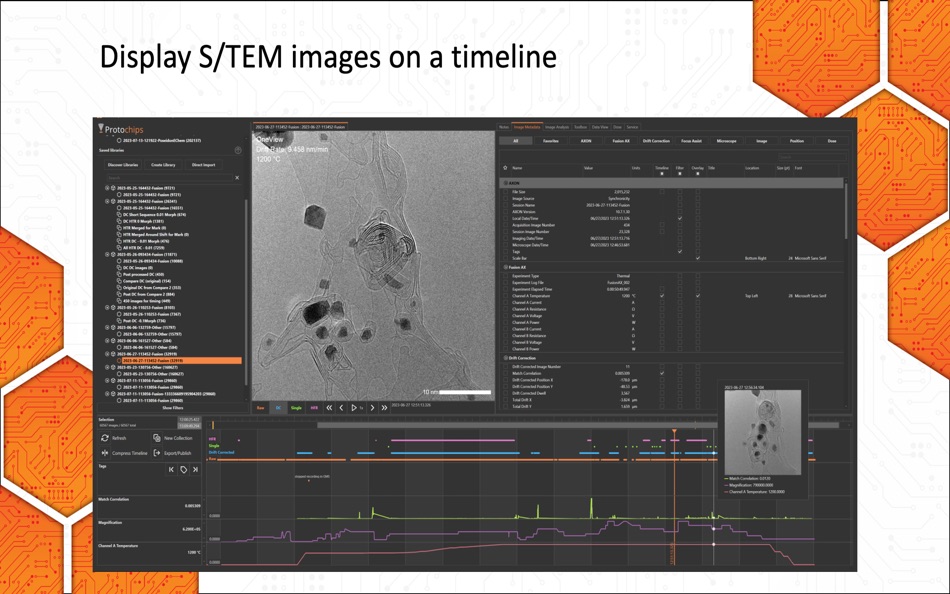Clear the library search with the X icon
This screenshot has height=594, width=950.
click(238, 177)
